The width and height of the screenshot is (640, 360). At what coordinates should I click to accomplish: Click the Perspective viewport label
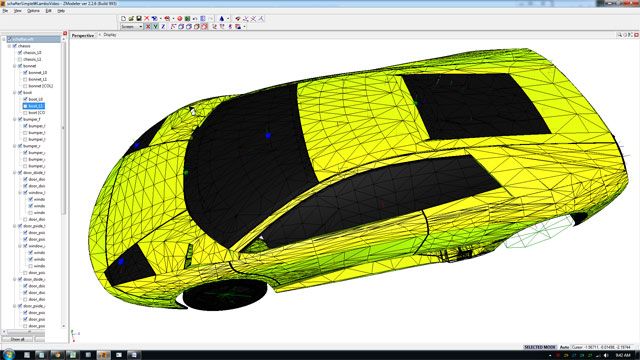pyautogui.click(x=83, y=36)
